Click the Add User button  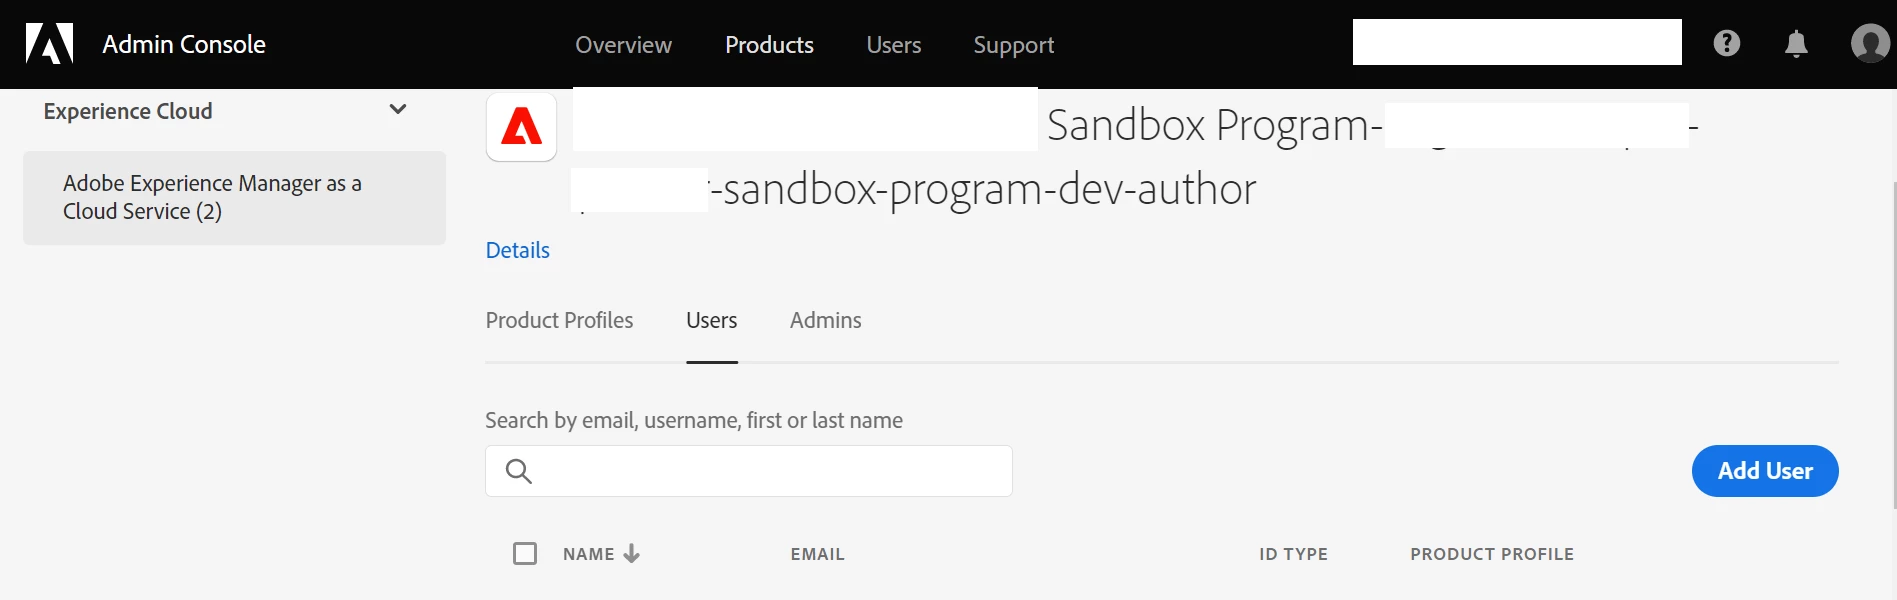pos(1765,471)
